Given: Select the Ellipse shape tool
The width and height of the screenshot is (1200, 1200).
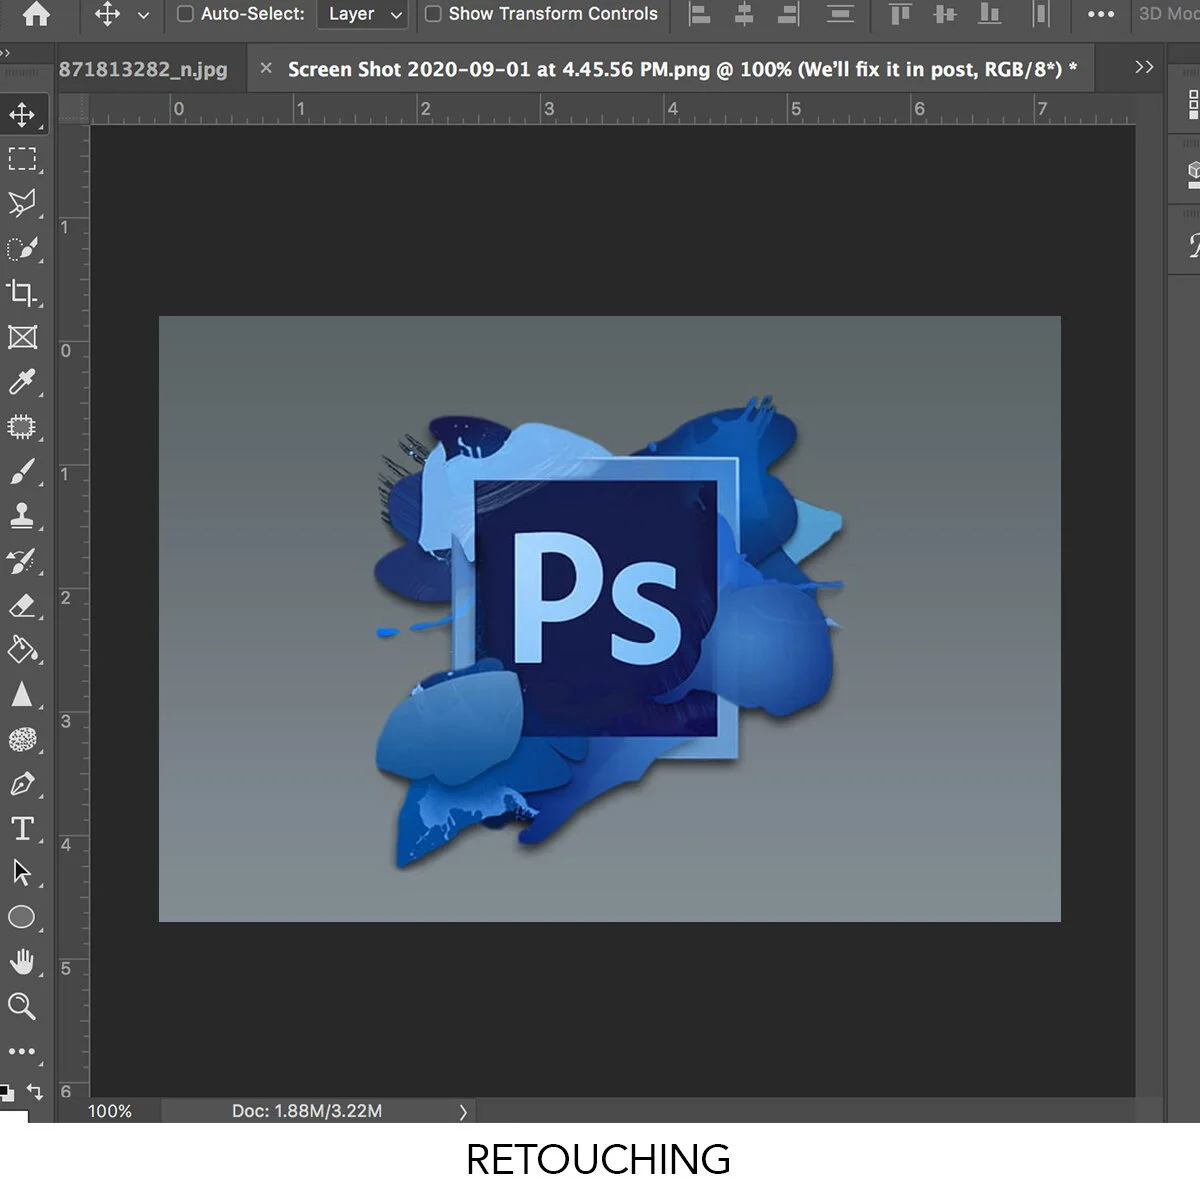Looking at the screenshot, I should coord(22,917).
